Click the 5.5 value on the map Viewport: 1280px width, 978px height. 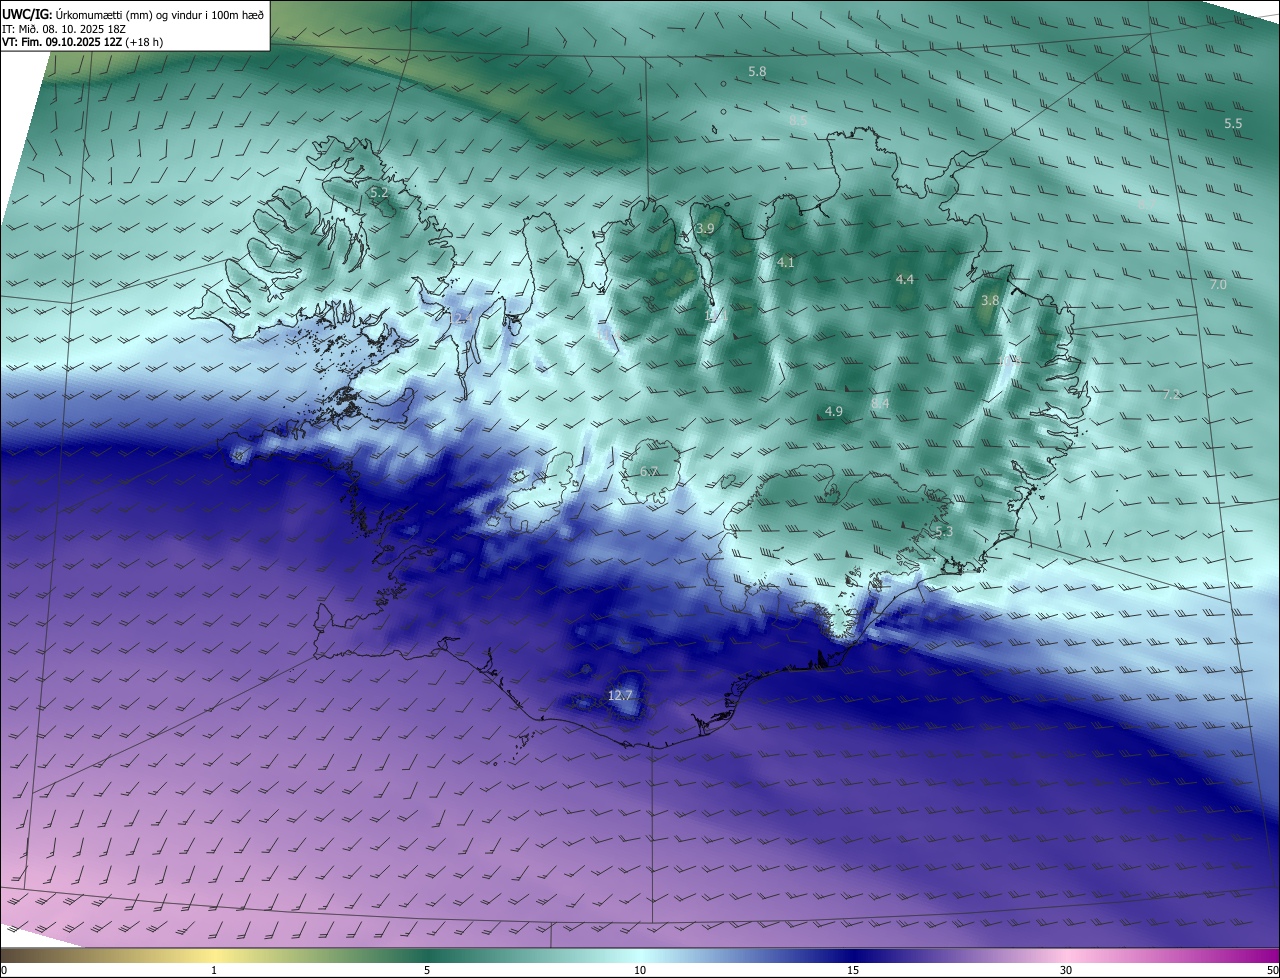1233,123
